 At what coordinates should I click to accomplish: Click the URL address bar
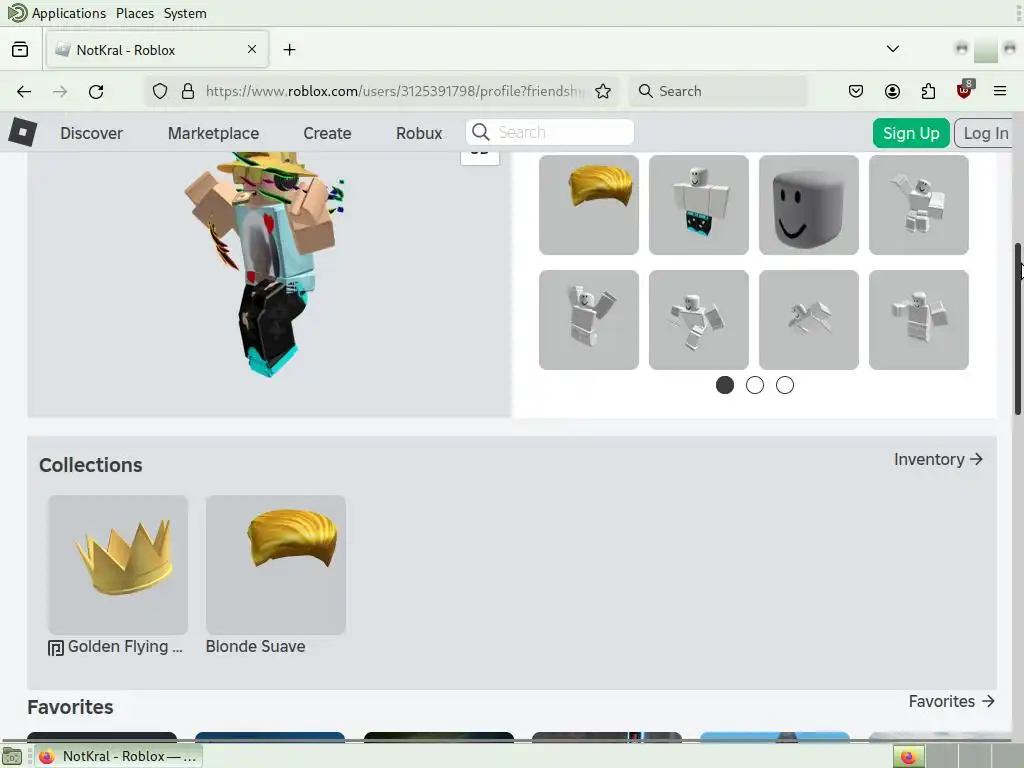pos(394,91)
